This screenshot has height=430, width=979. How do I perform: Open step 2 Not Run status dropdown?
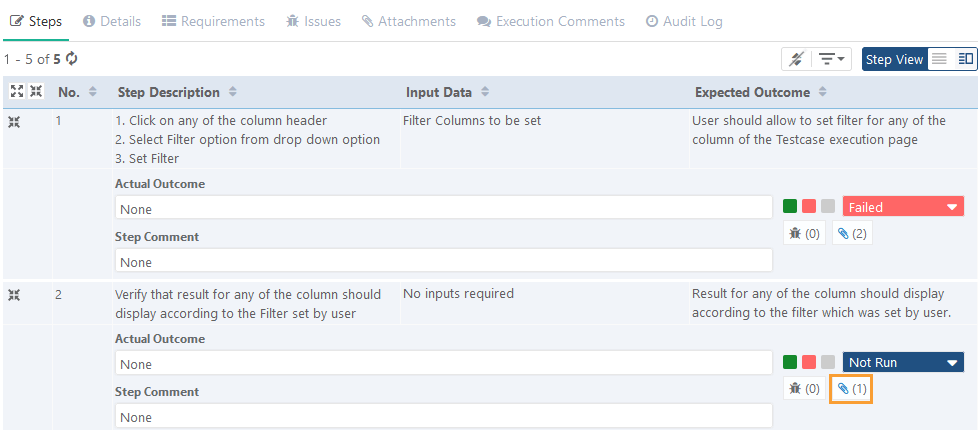pyautogui.click(x=903, y=362)
